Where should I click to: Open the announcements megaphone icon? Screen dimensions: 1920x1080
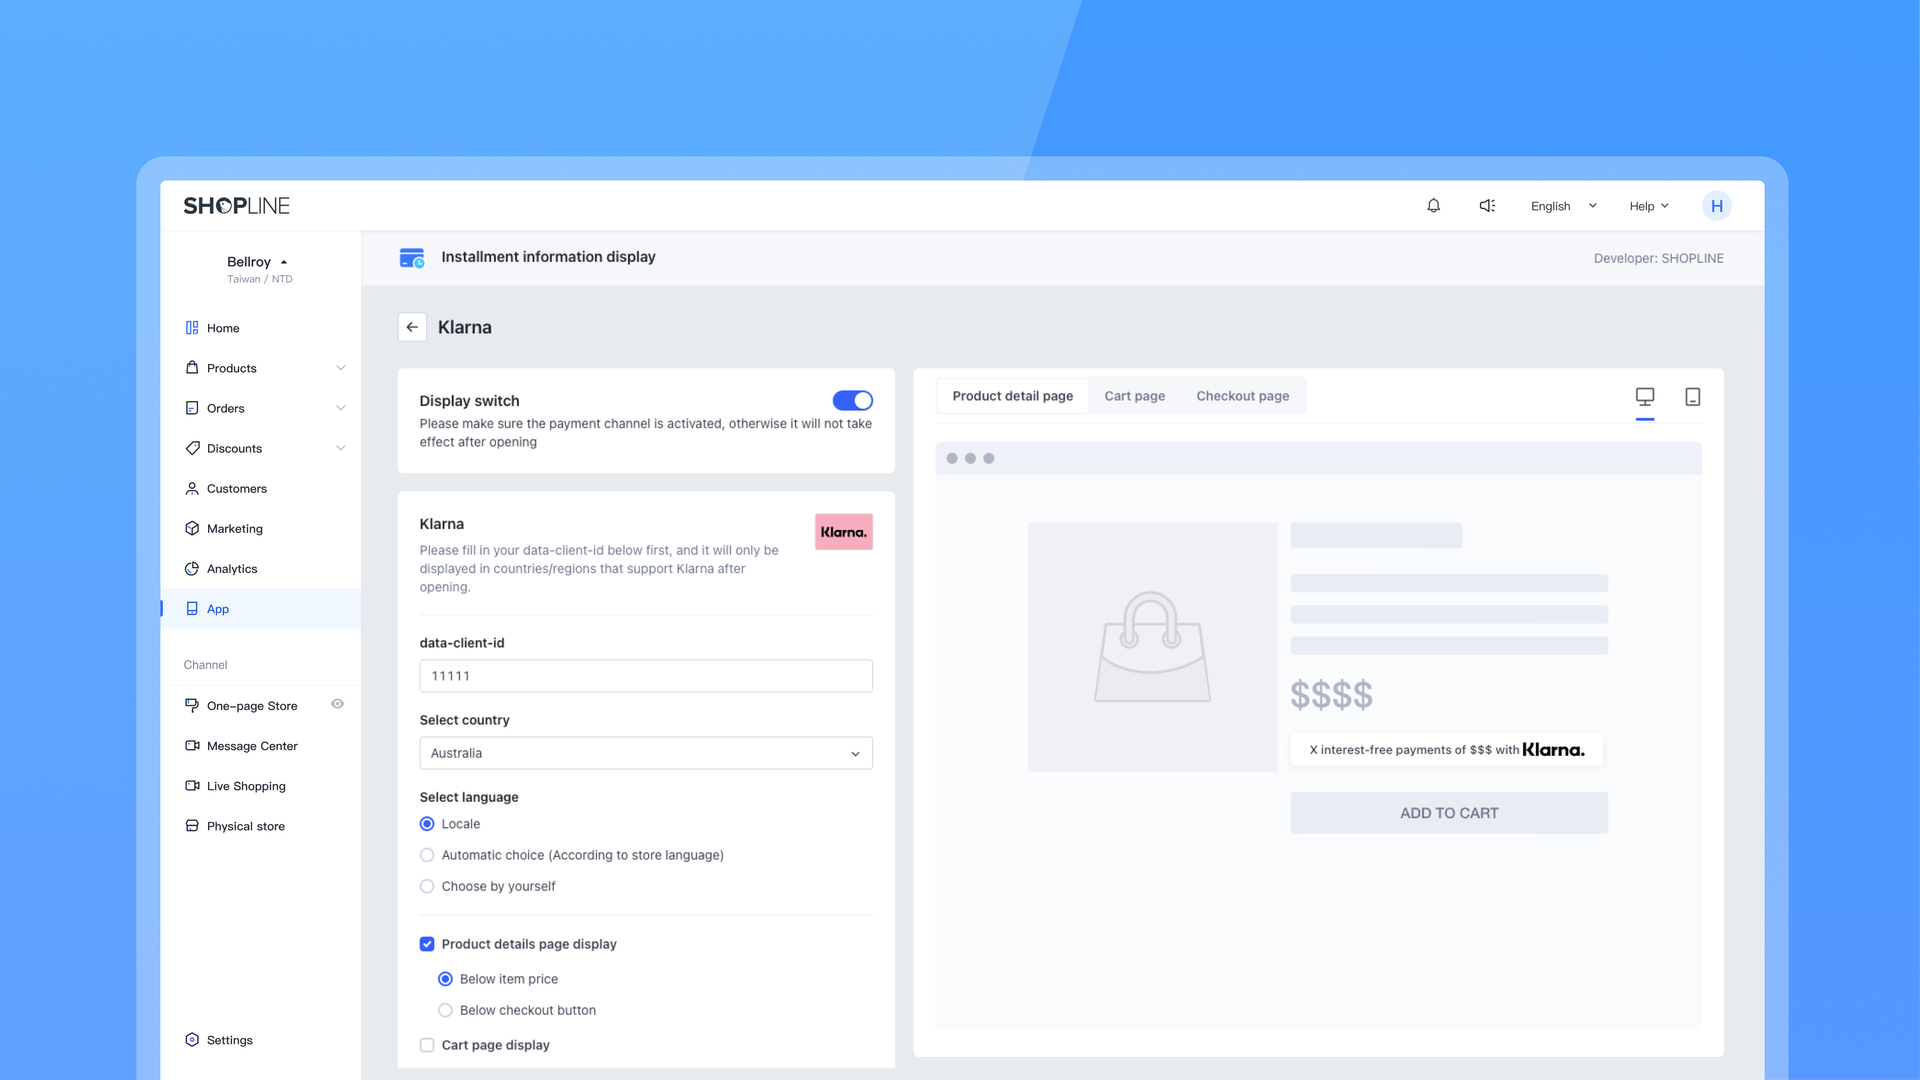1487,206
